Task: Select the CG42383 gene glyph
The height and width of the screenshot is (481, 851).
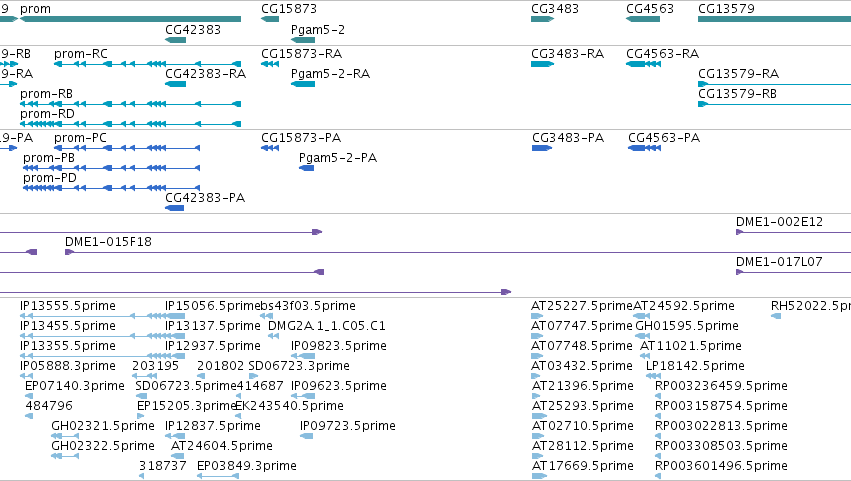Action: (x=175, y=40)
